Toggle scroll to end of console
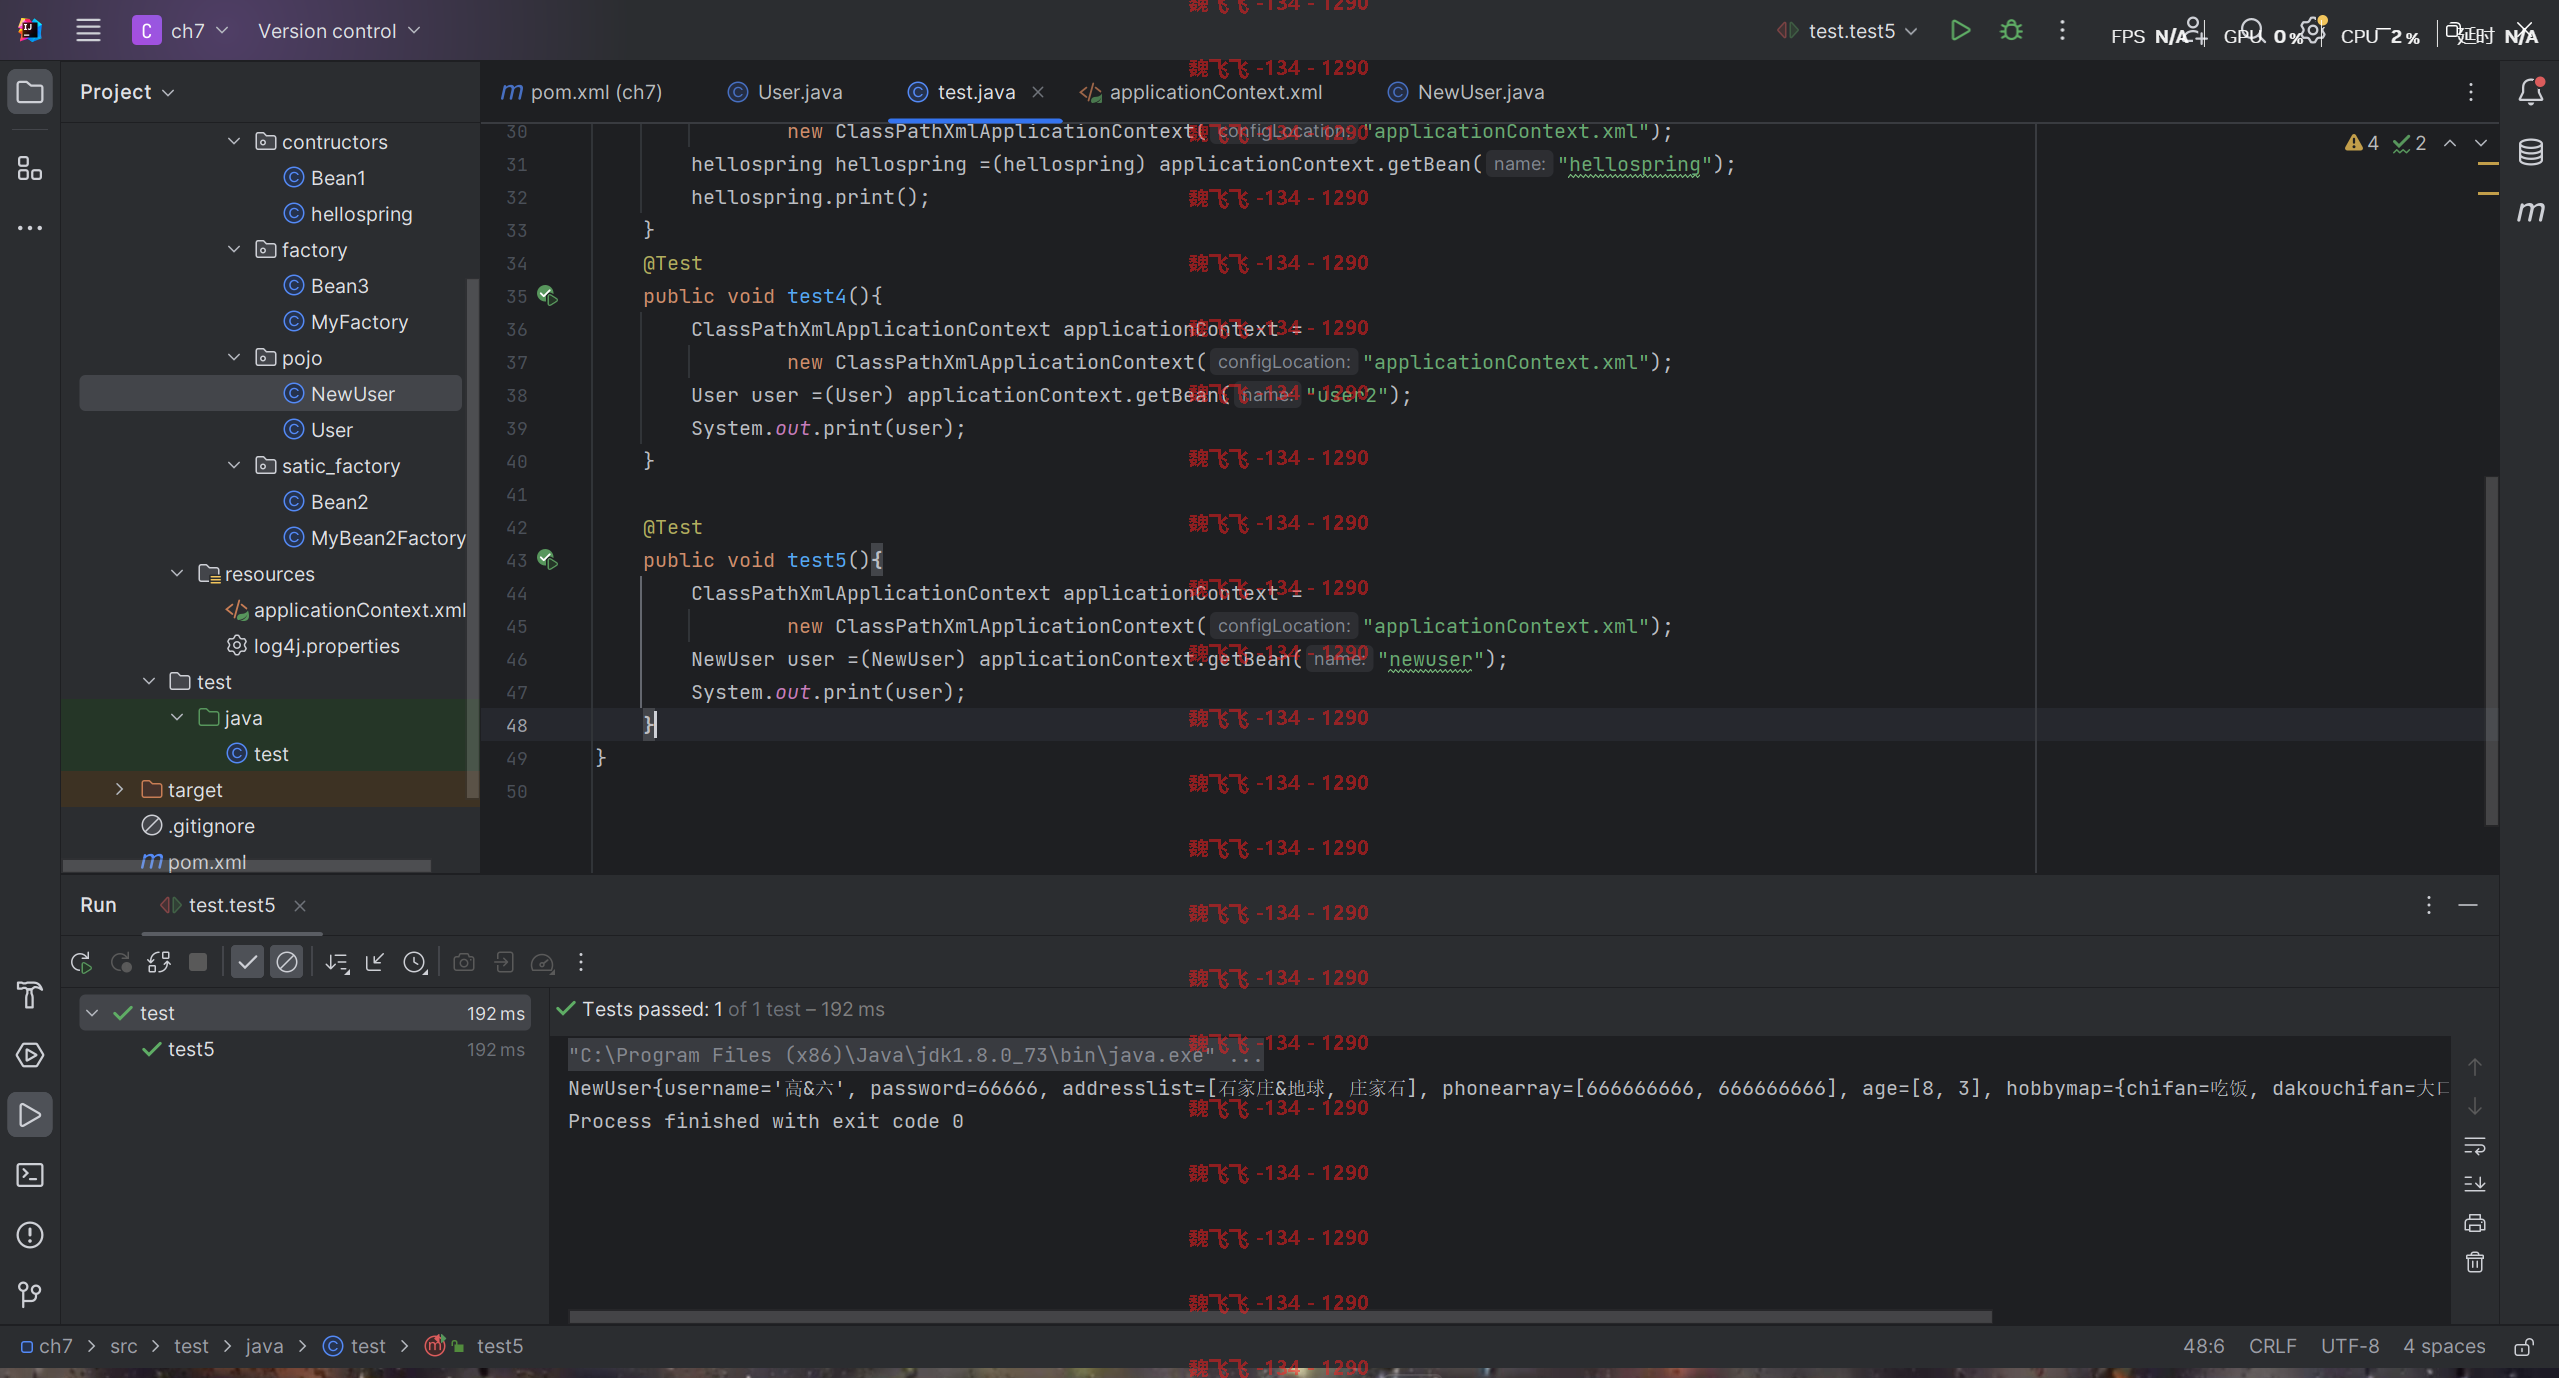Image resolution: width=2559 pixels, height=1378 pixels. coord(2475,1184)
